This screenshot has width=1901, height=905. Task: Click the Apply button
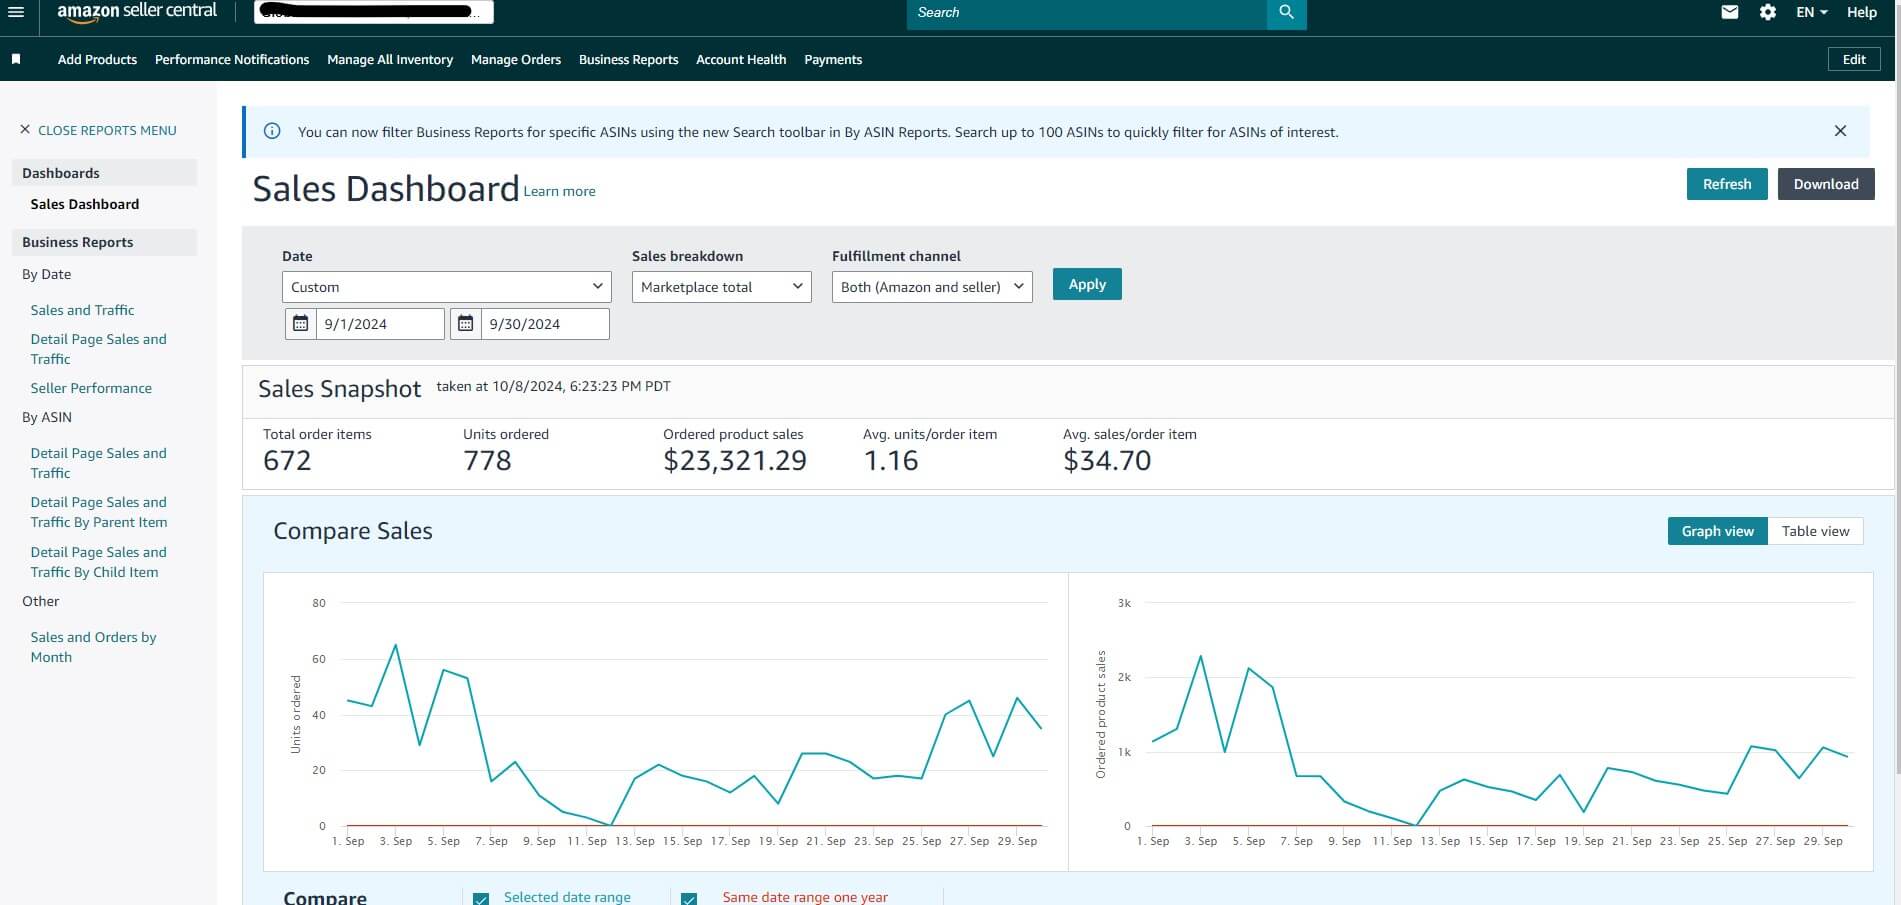[1087, 284]
